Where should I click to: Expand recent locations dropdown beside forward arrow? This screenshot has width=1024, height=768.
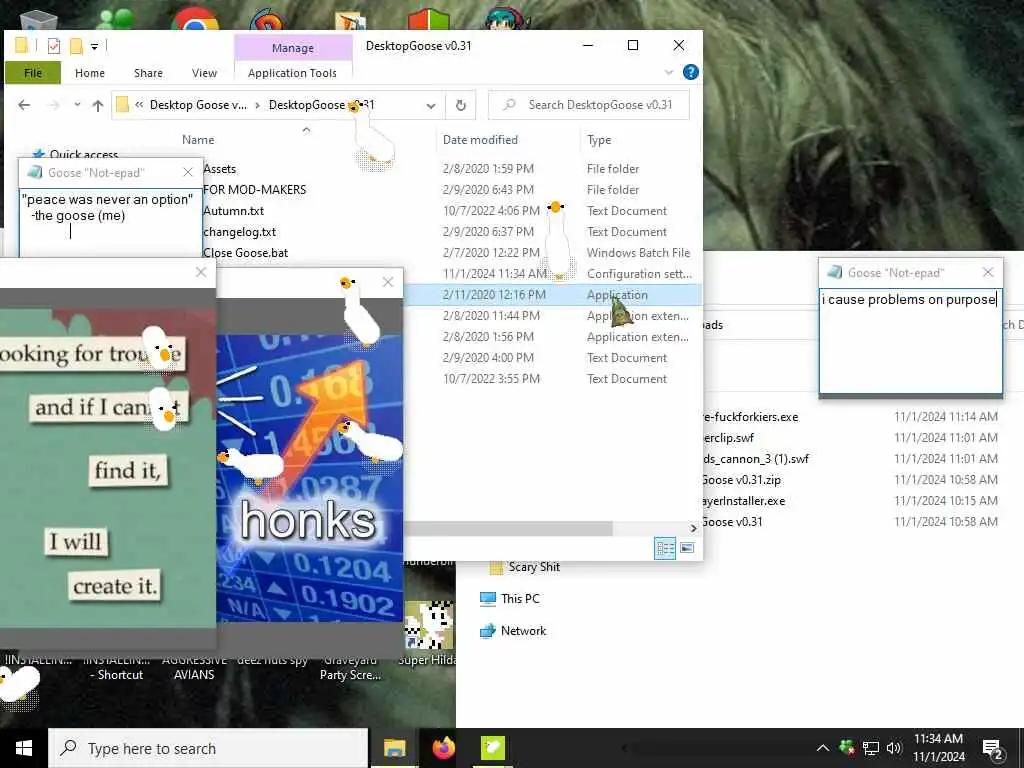pyautogui.click(x=77, y=104)
